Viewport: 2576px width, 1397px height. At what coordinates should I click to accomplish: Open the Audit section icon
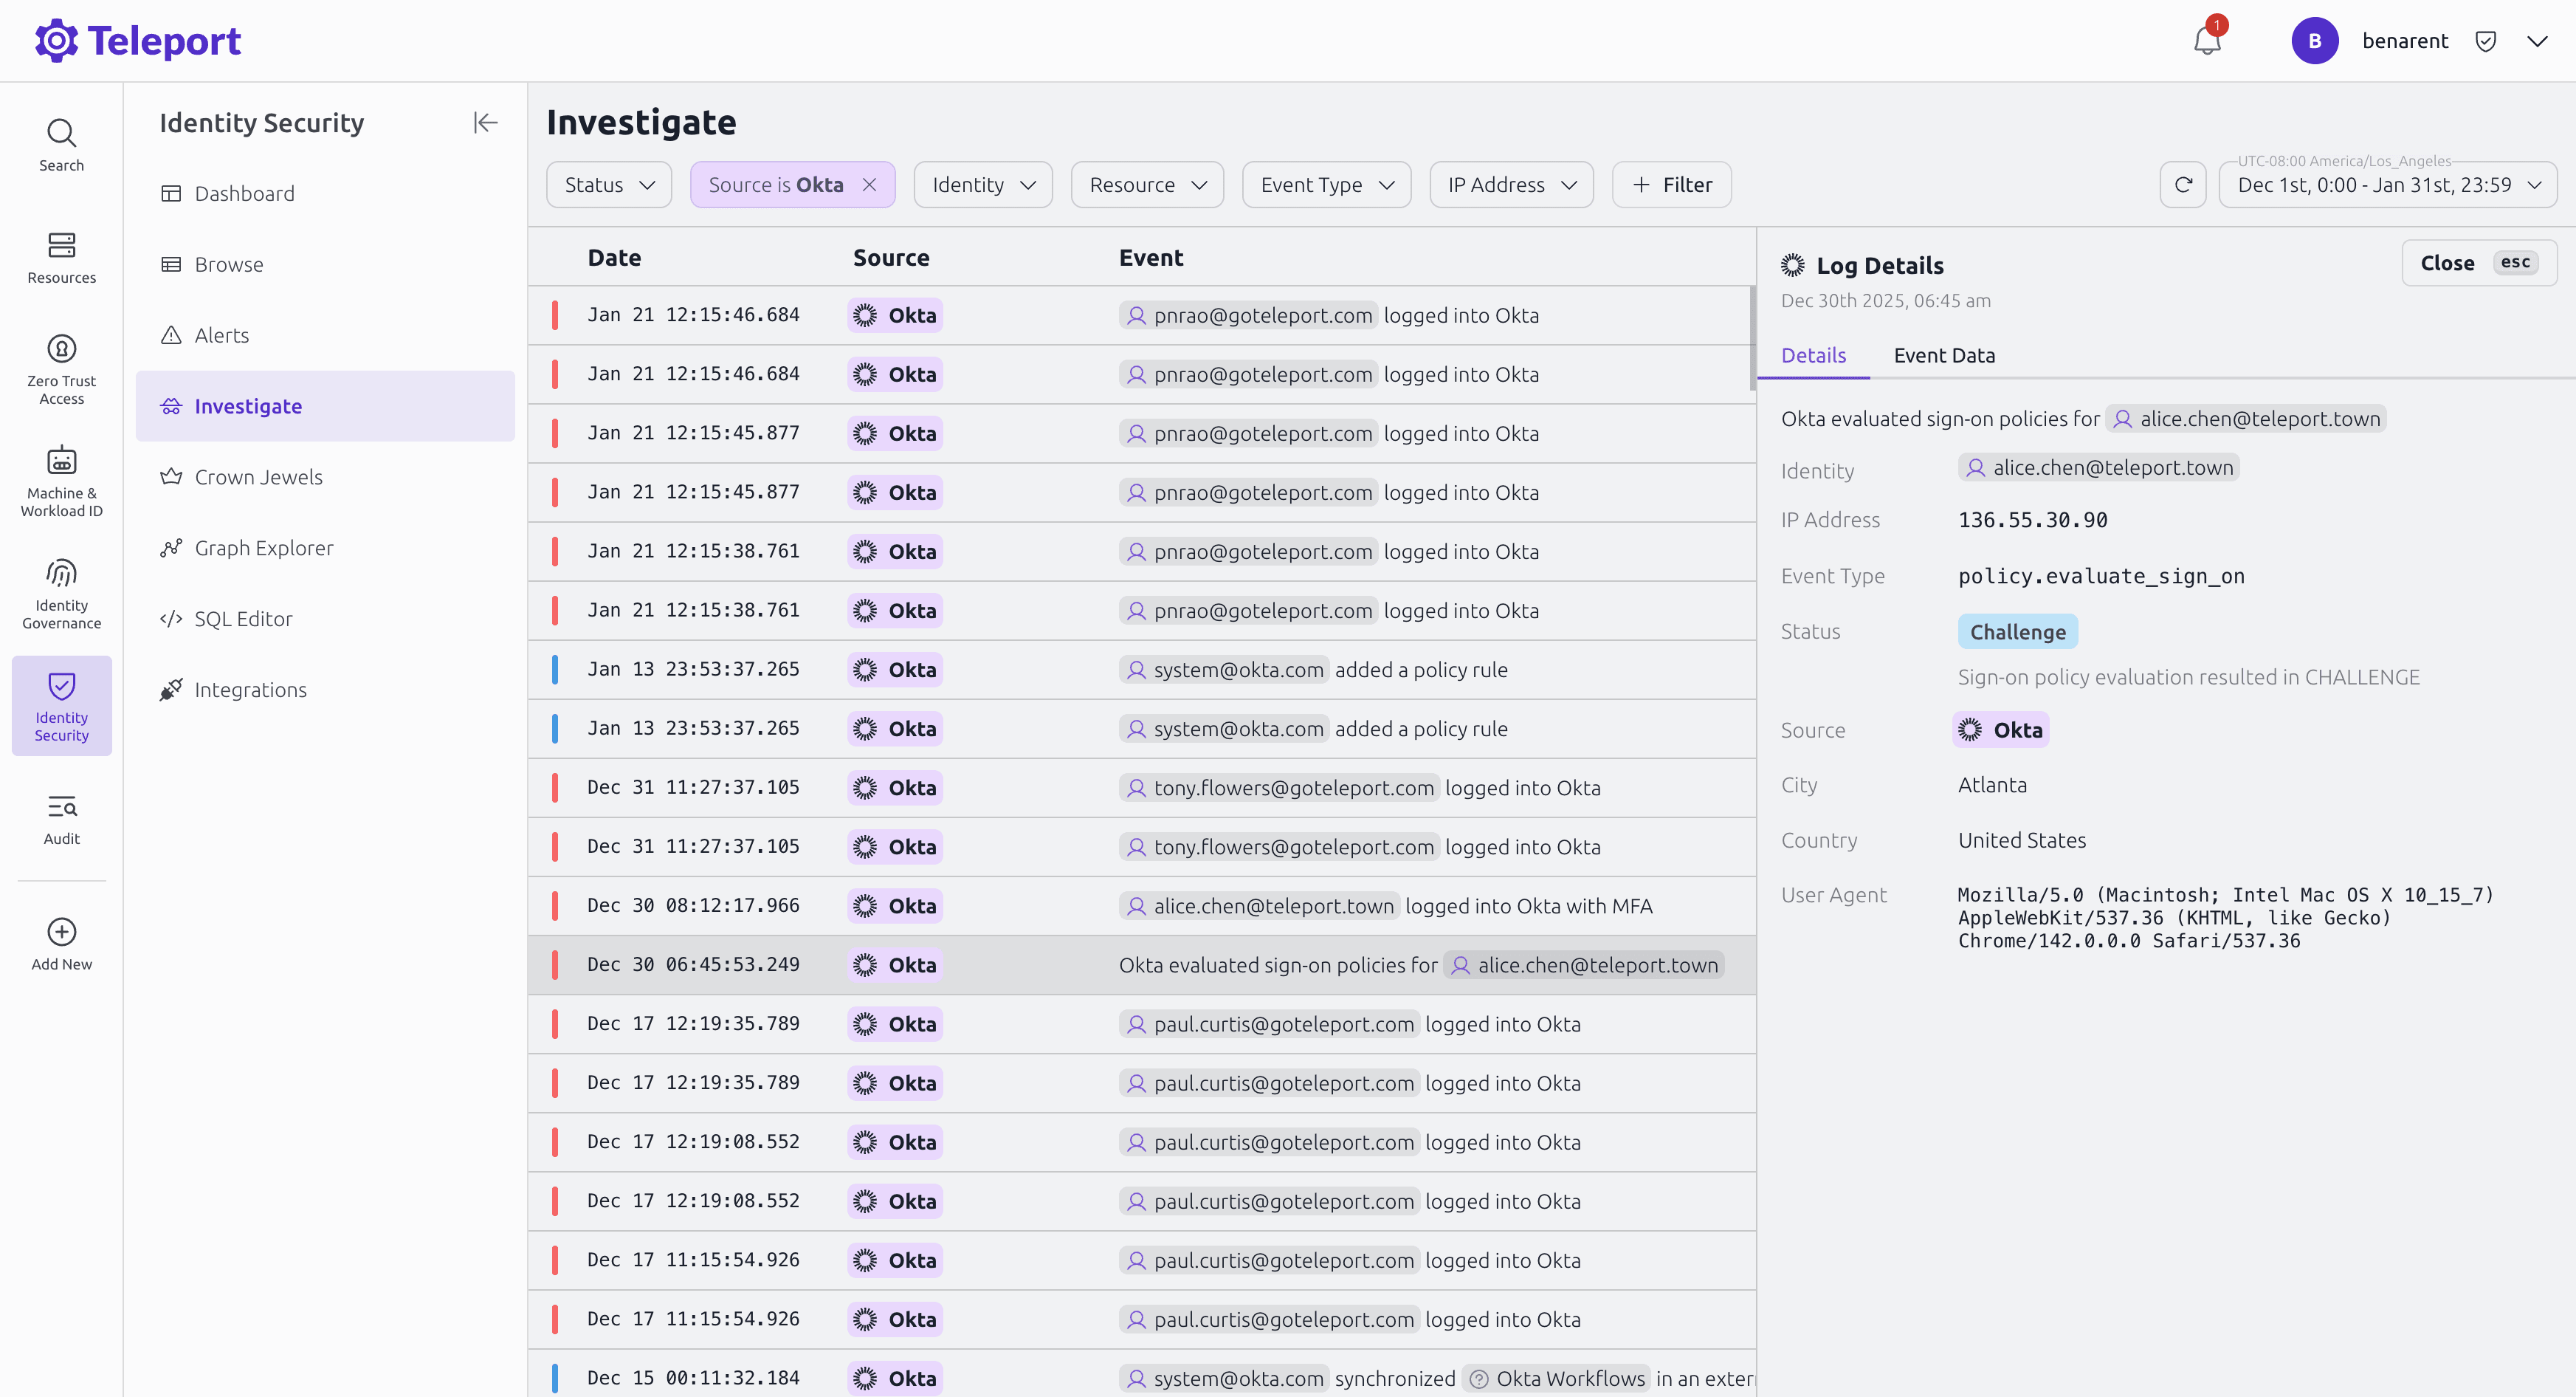tap(61, 807)
